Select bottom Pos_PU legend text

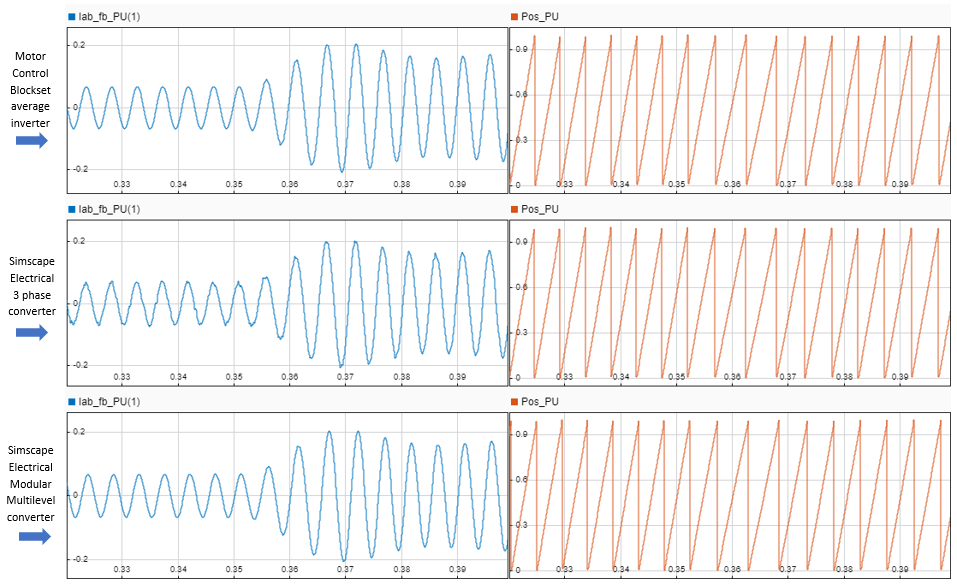pyautogui.click(x=540, y=402)
